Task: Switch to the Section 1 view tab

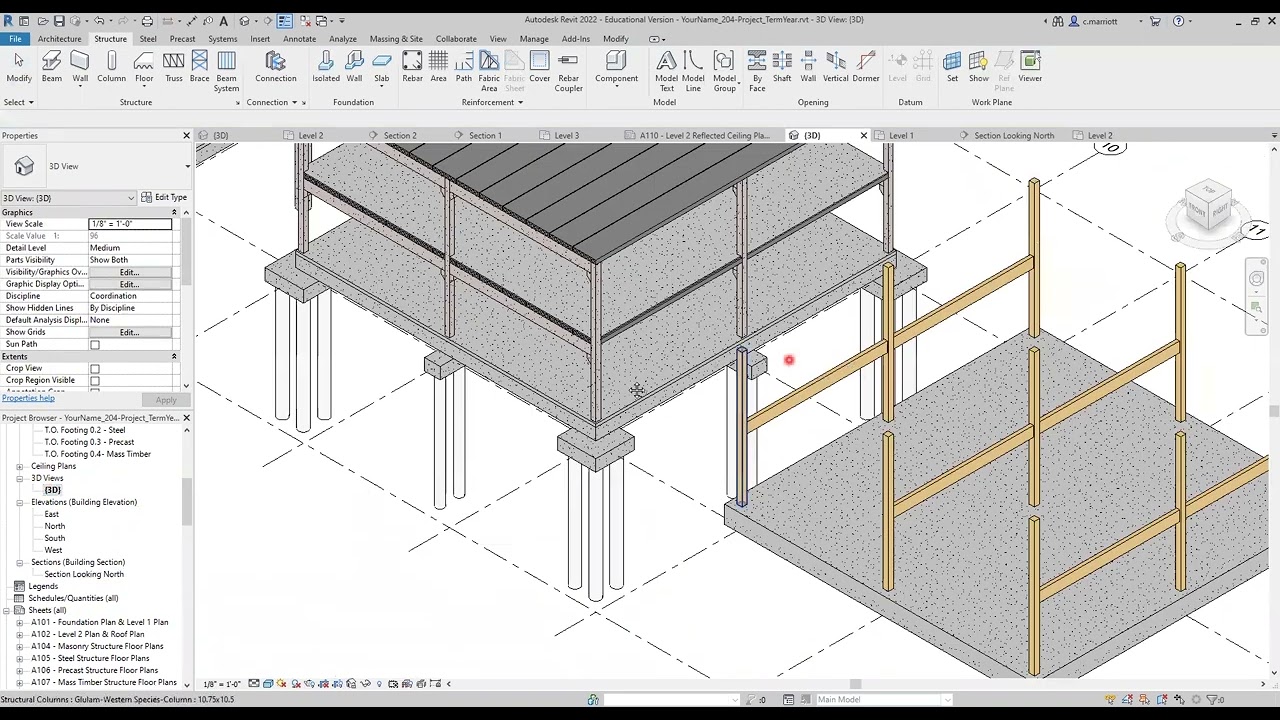Action: (x=485, y=135)
